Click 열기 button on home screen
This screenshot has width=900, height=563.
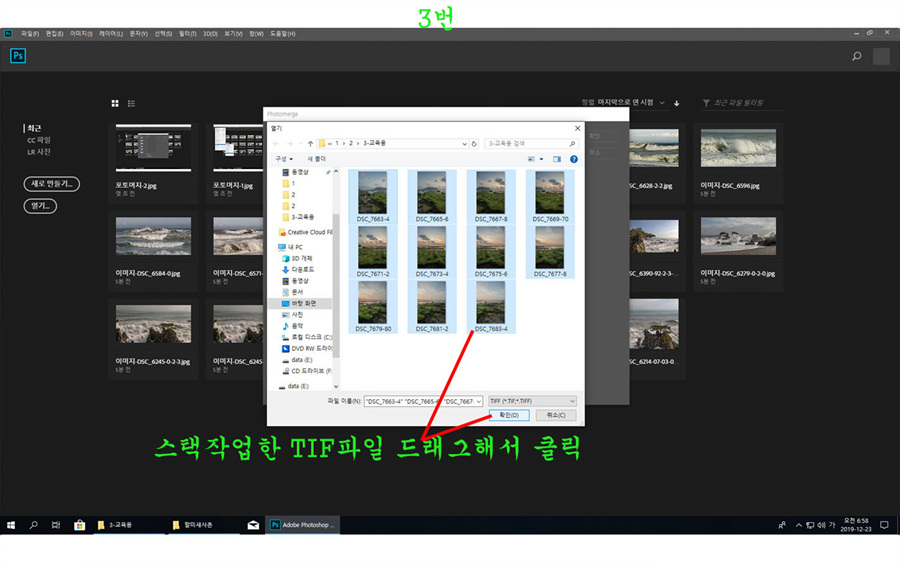tap(40, 205)
